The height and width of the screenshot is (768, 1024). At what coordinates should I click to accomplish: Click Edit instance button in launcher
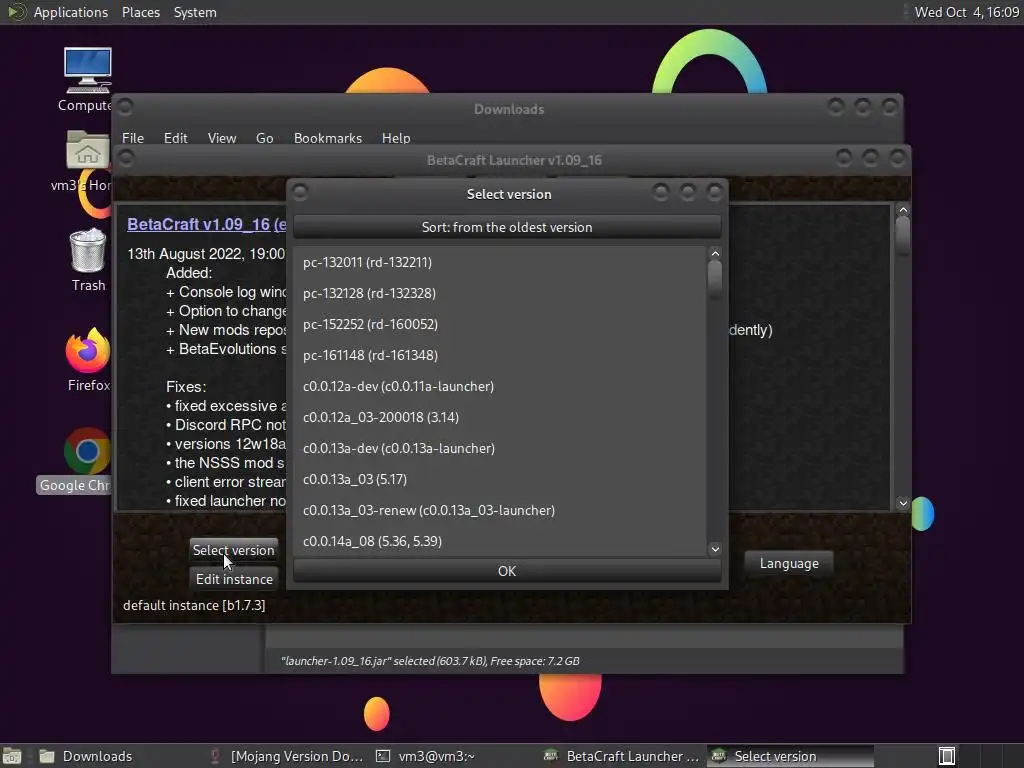(234, 579)
